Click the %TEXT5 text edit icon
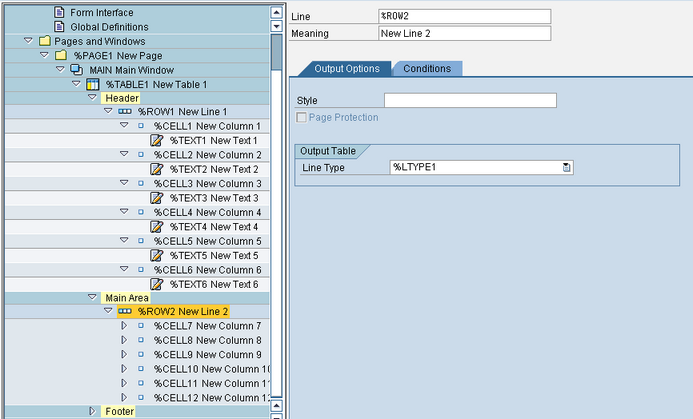Screen dimensions: 693x419 [156, 255]
